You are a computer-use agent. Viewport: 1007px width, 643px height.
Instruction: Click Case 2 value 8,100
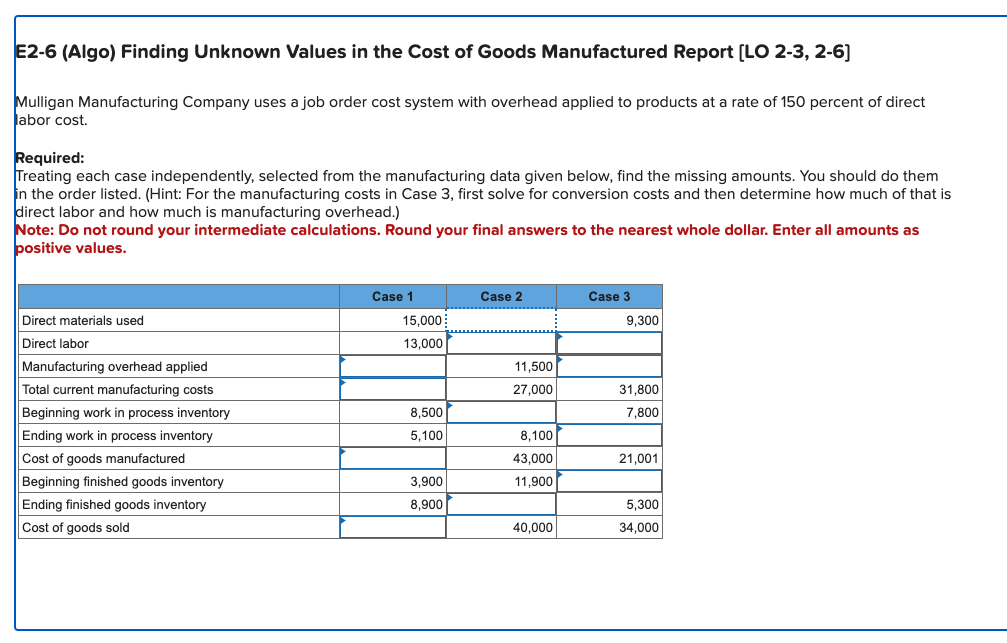(x=537, y=436)
